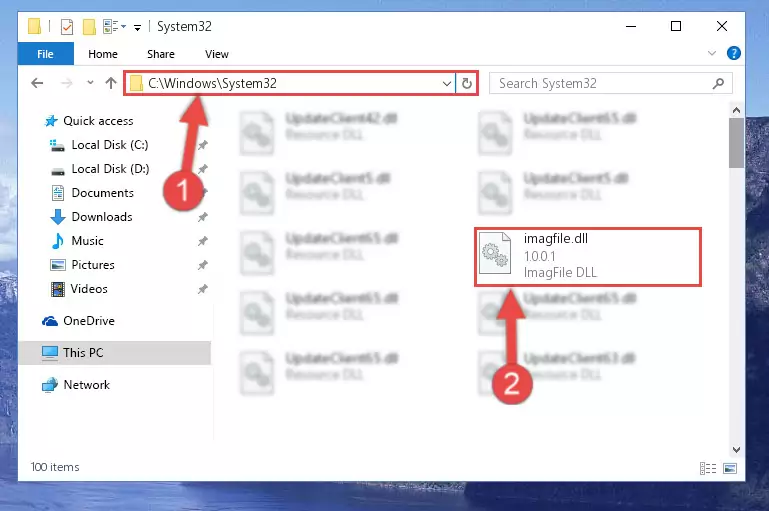Switch to the Home ribbon tab
The height and width of the screenshot is (511, 769).
click(x=103, y=54)
